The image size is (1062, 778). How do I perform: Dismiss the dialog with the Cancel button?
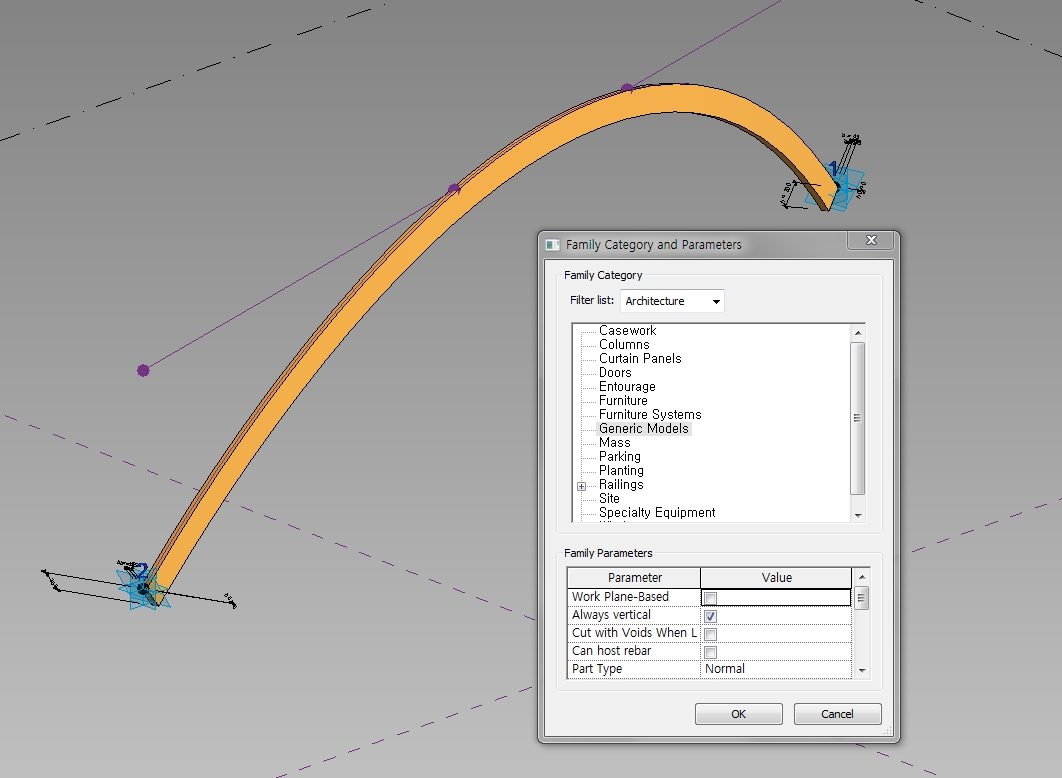pos(836,714)
